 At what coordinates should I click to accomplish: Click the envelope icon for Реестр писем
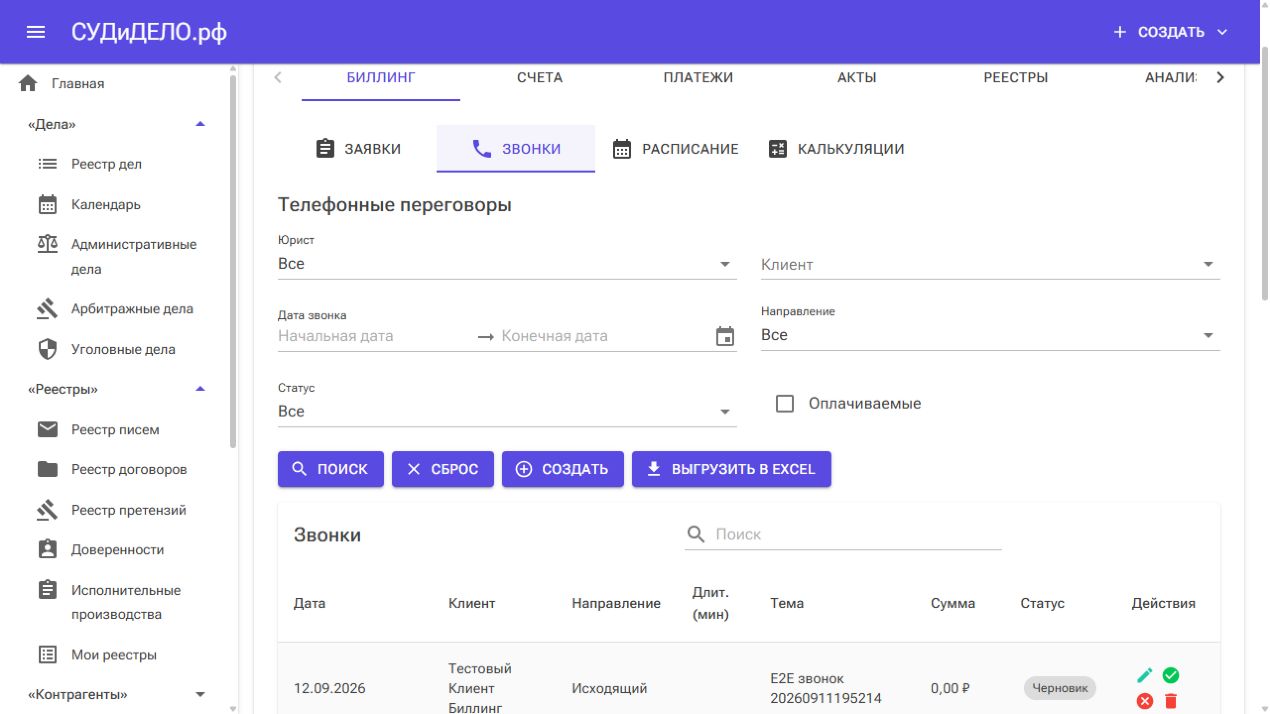pyautogui.click(x=48, y=430)
